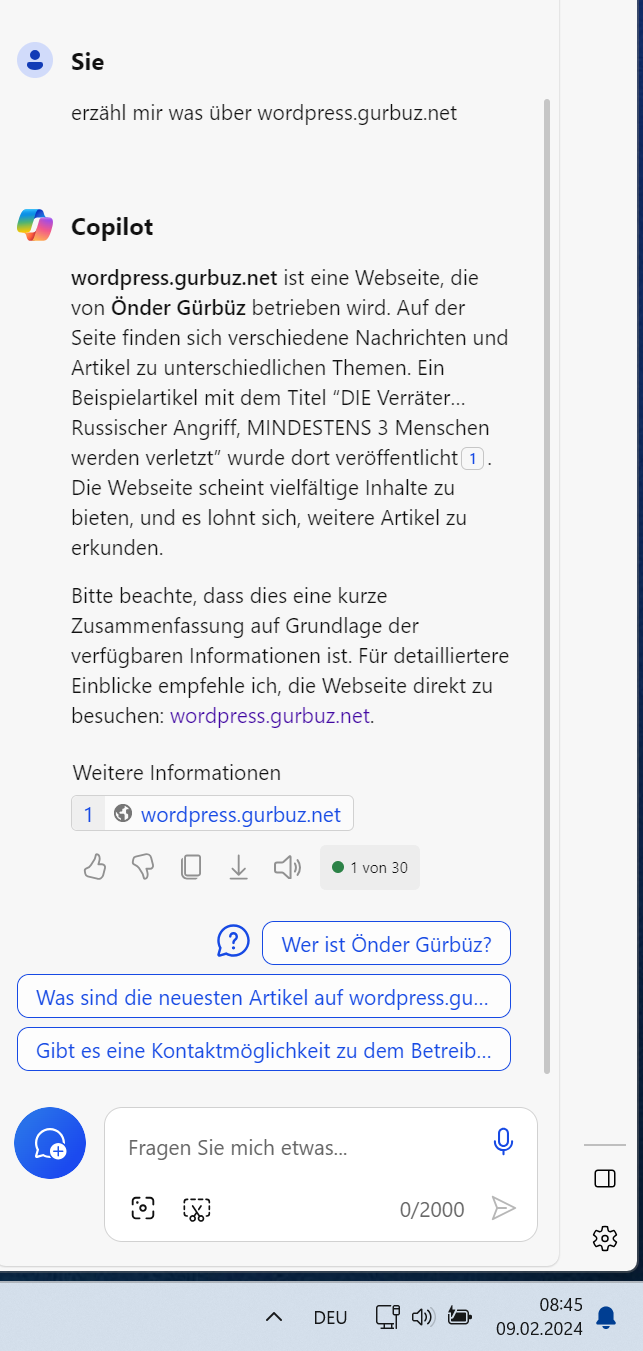The image size is (643, 1351).
Task: Click the Copilot logo icon
Action: click(35, 225)
